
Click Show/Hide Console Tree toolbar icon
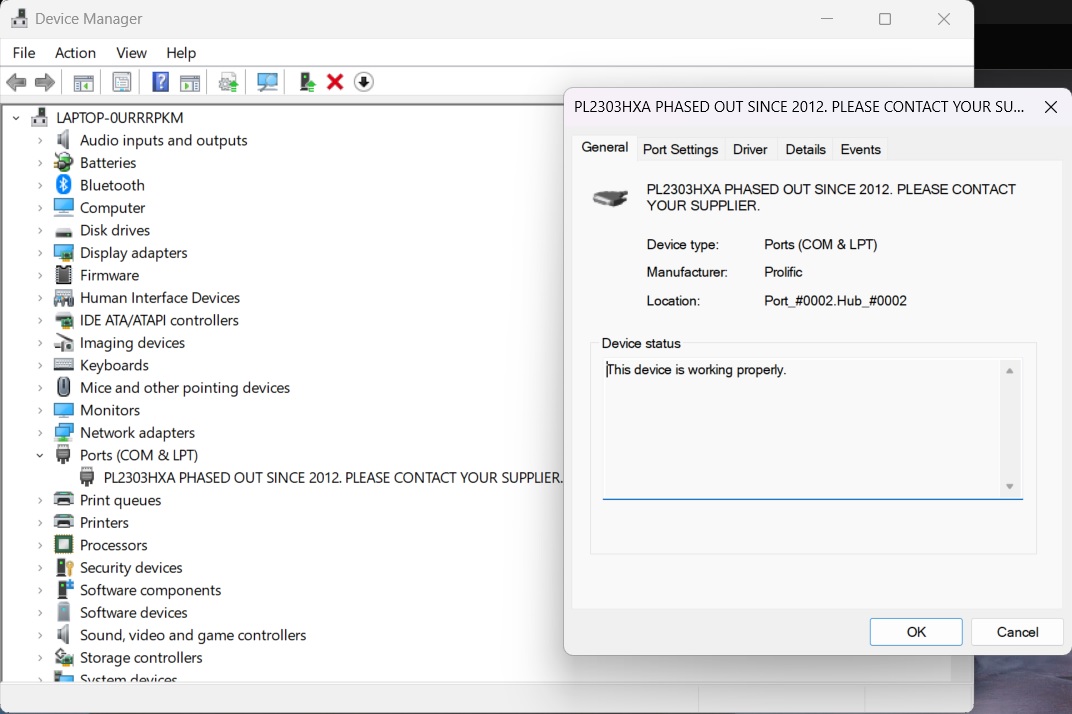(83, 83)
